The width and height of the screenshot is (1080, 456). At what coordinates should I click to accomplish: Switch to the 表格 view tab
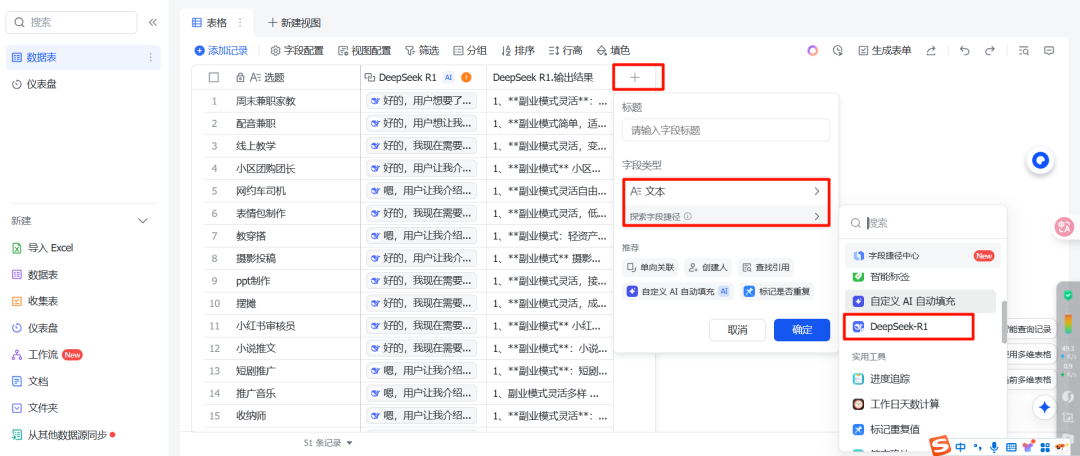(x=211, y=23)
